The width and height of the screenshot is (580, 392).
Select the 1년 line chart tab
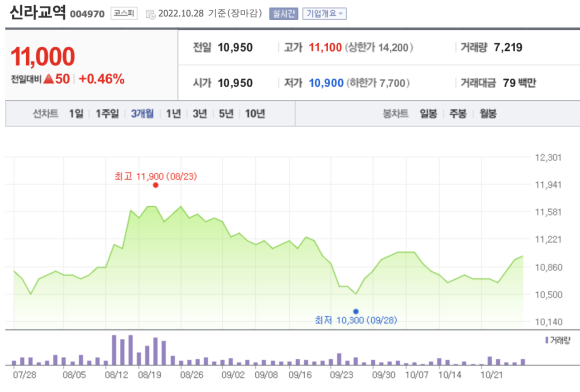point(173,114)
